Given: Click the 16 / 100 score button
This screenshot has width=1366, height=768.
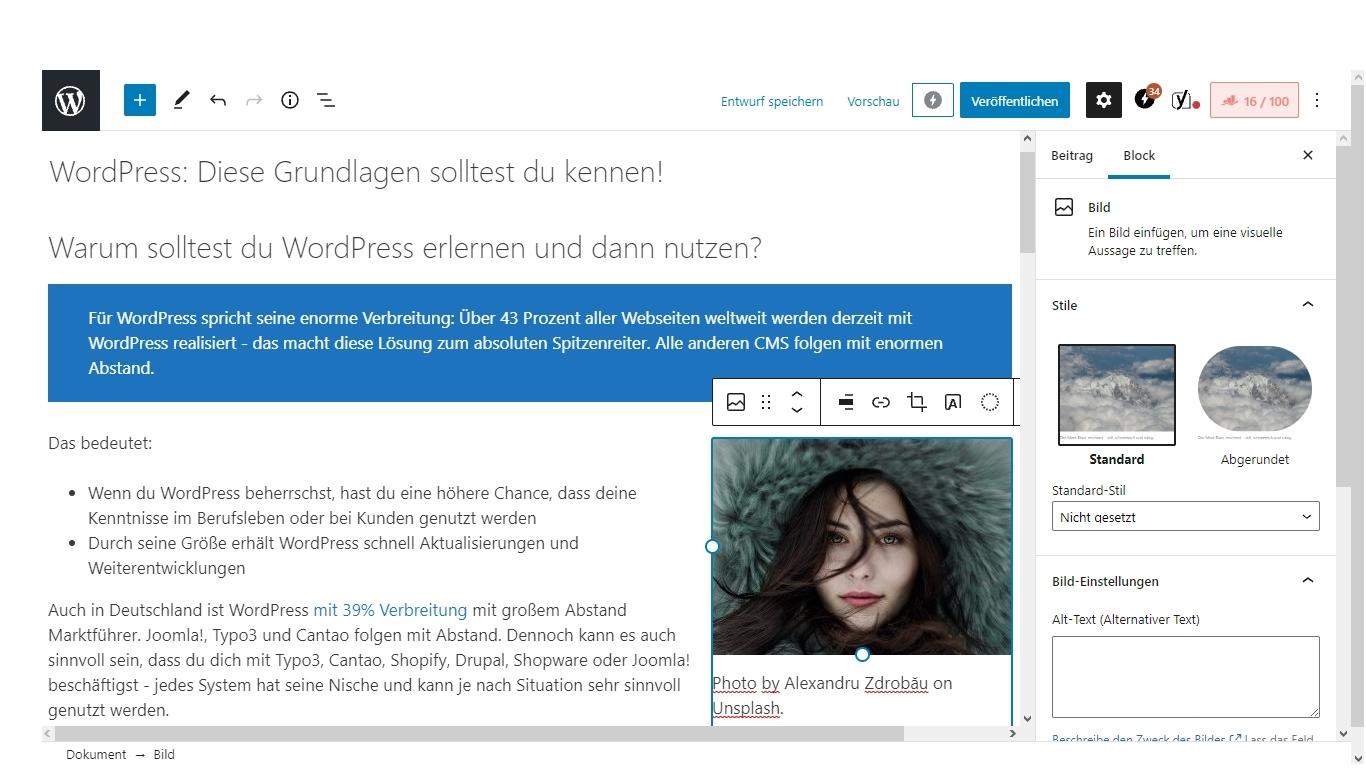Looking at the screenshot, I should pyautogui.click(x=1254, y=101).
